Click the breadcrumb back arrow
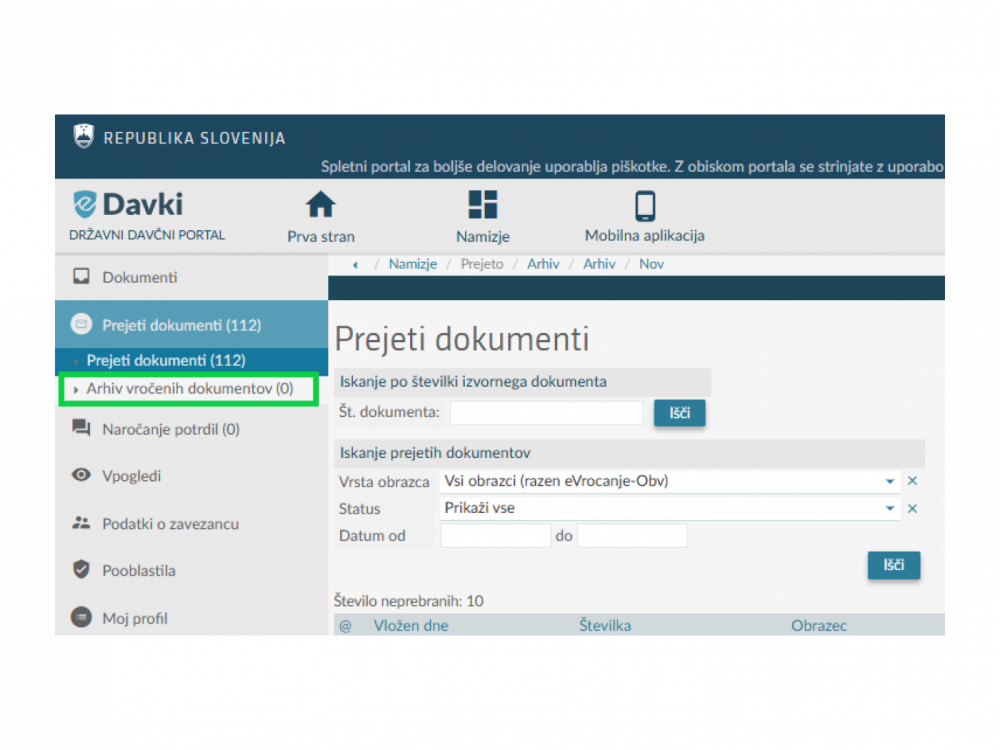Viewport: 1000px width, 750px height. [355, 265]
